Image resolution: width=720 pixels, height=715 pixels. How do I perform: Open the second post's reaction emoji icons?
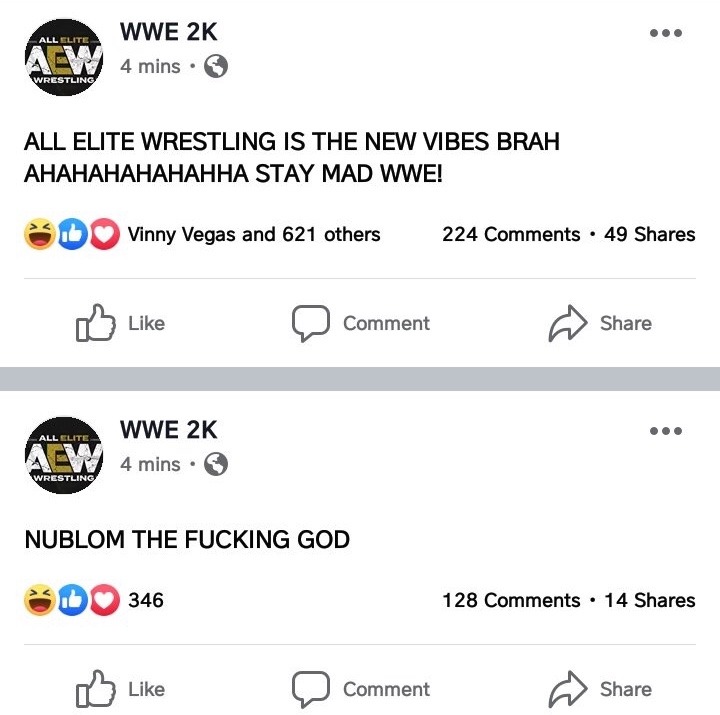pos(71,601)
